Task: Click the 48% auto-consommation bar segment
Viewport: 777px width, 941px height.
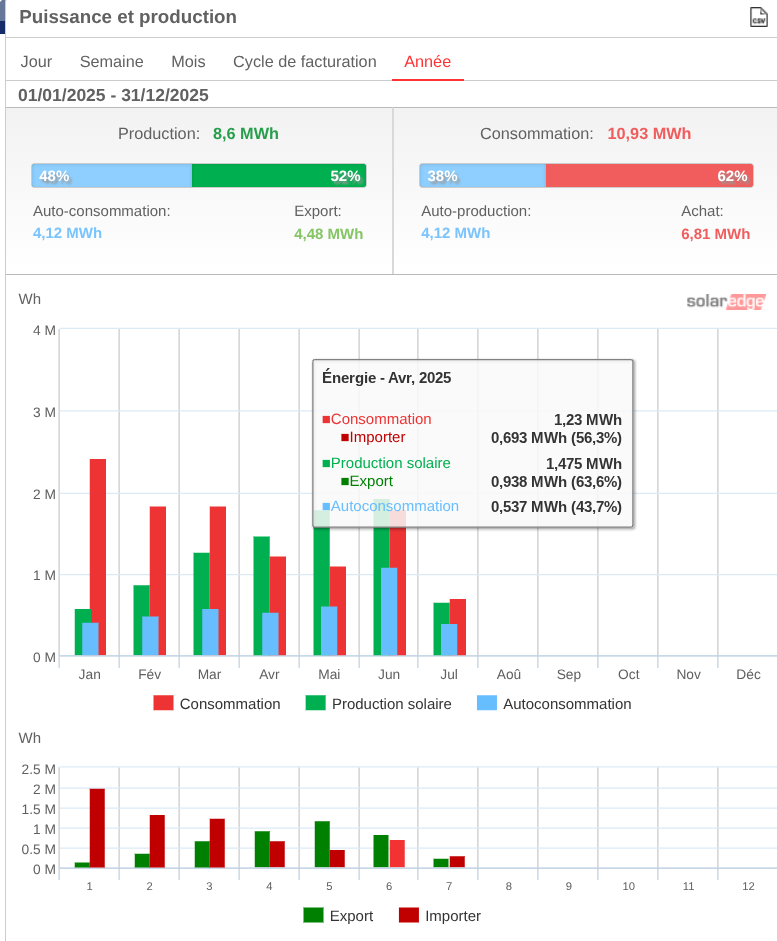Action: tap(111, 176)
